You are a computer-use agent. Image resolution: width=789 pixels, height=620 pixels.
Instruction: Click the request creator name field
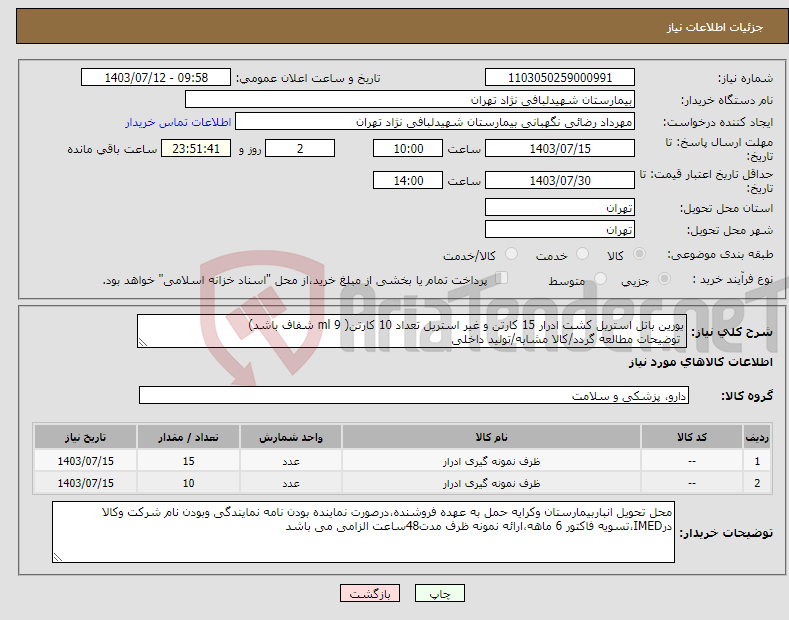pos(435,122)
